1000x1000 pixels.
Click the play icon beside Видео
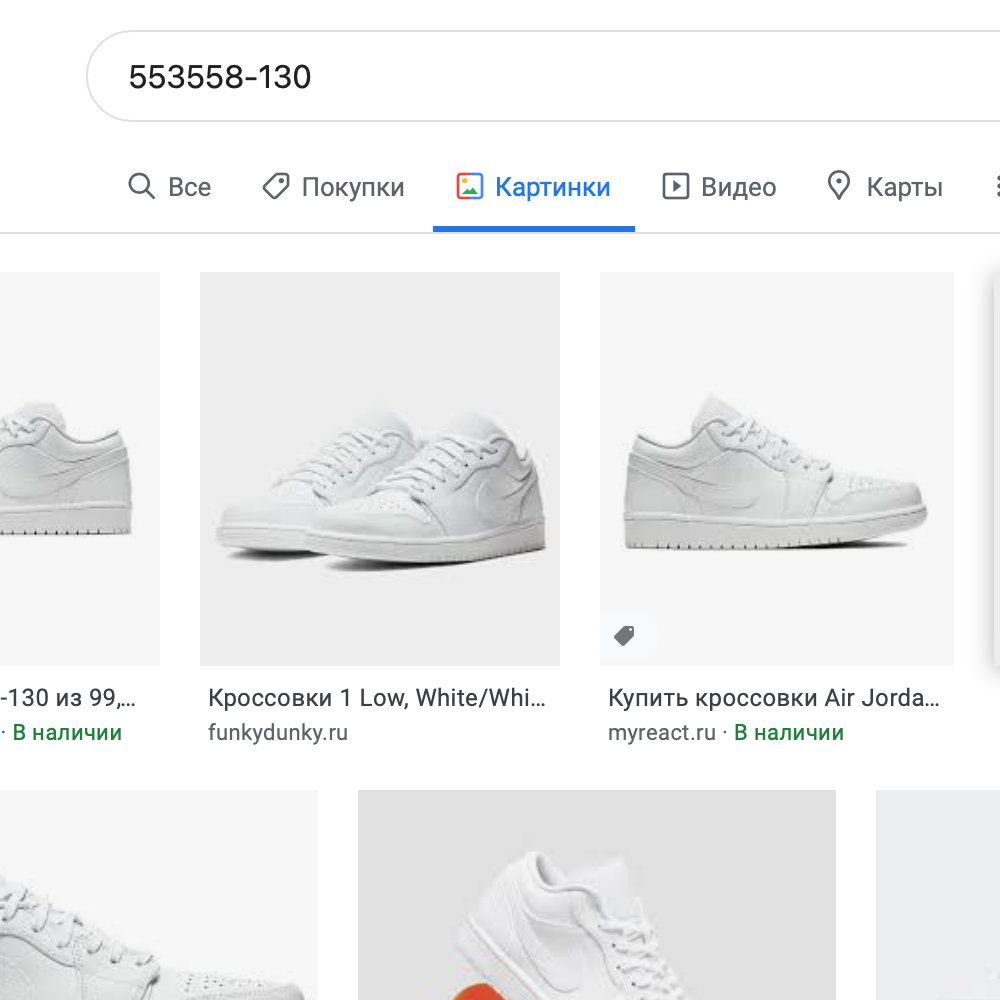(676, 187)
